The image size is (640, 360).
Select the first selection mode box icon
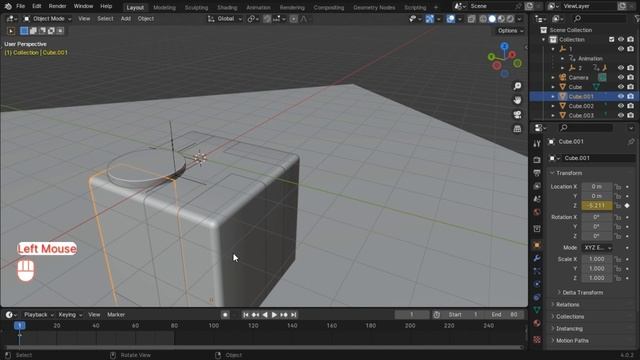coord(24,31)
